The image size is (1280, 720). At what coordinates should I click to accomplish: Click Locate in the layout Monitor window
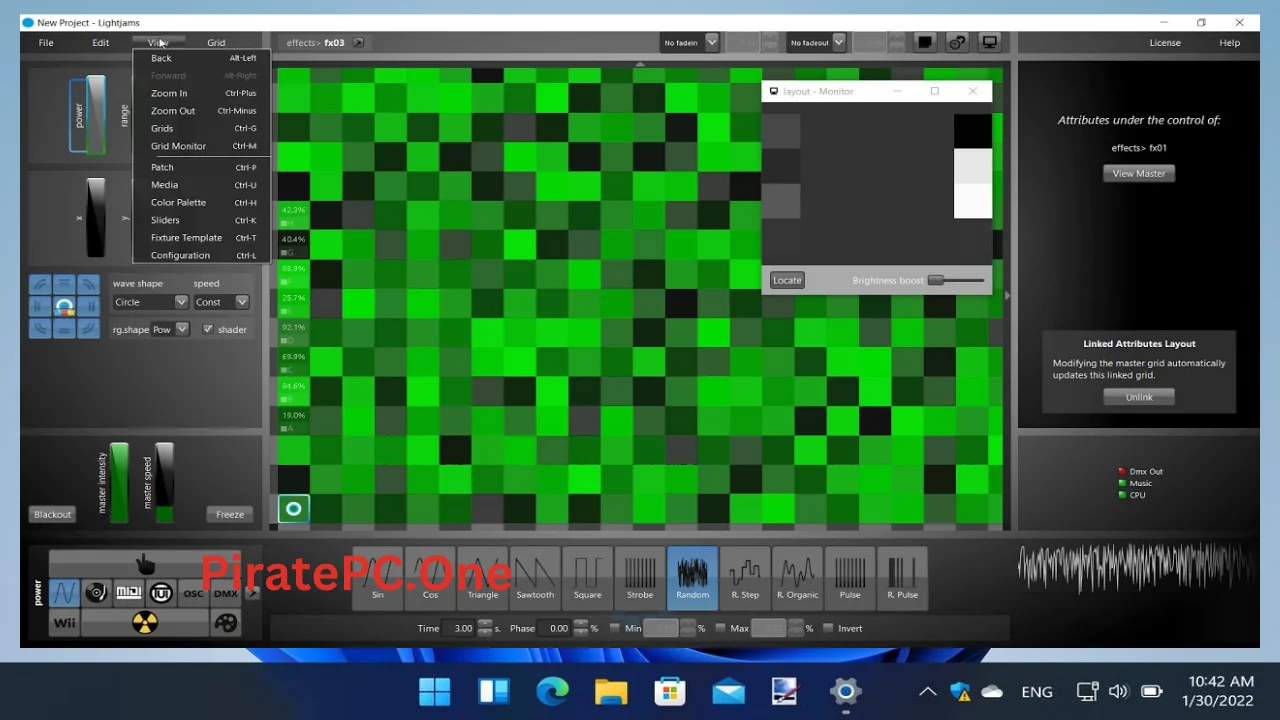point(787,280)
